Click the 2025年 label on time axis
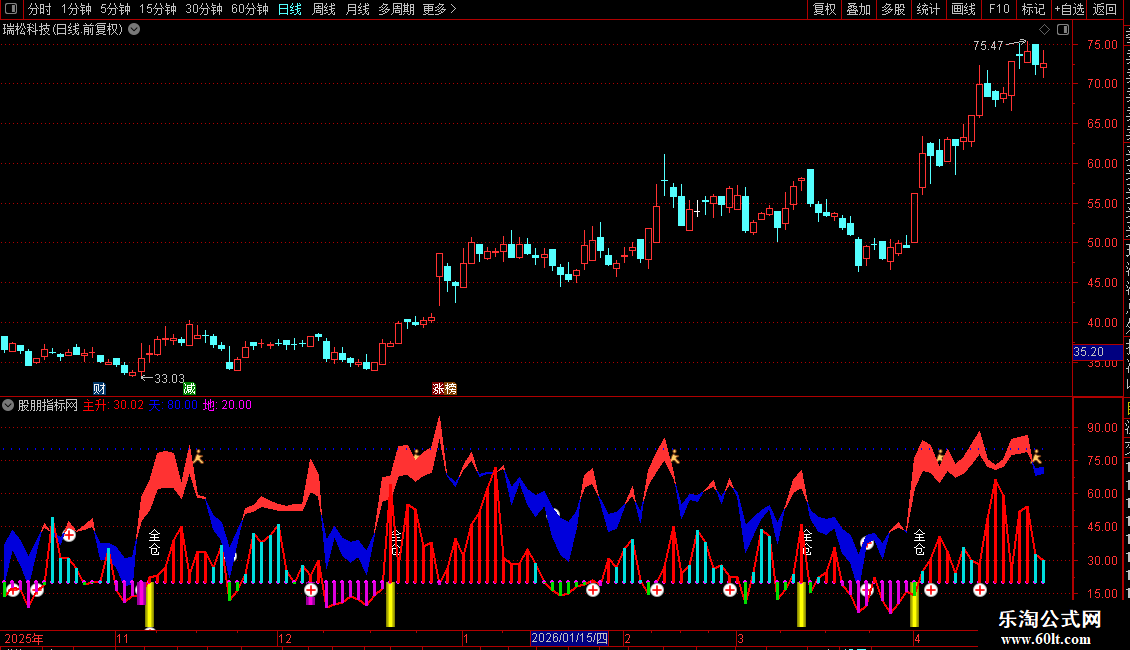Viewport: 1130px width, 650px height. [24, 638]
